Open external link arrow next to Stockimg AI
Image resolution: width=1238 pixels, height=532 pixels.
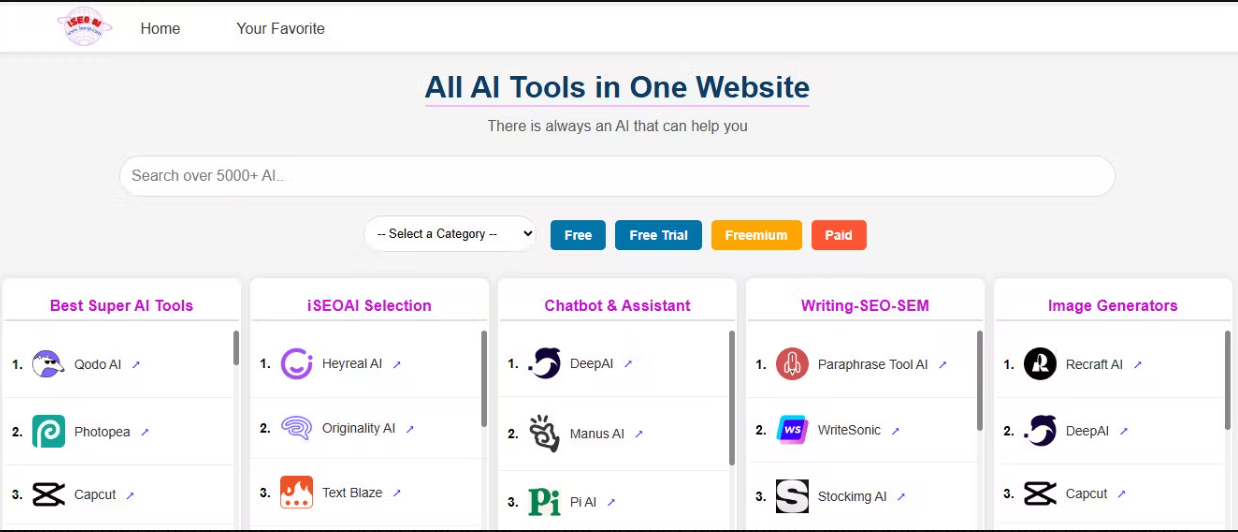[901, 497]
